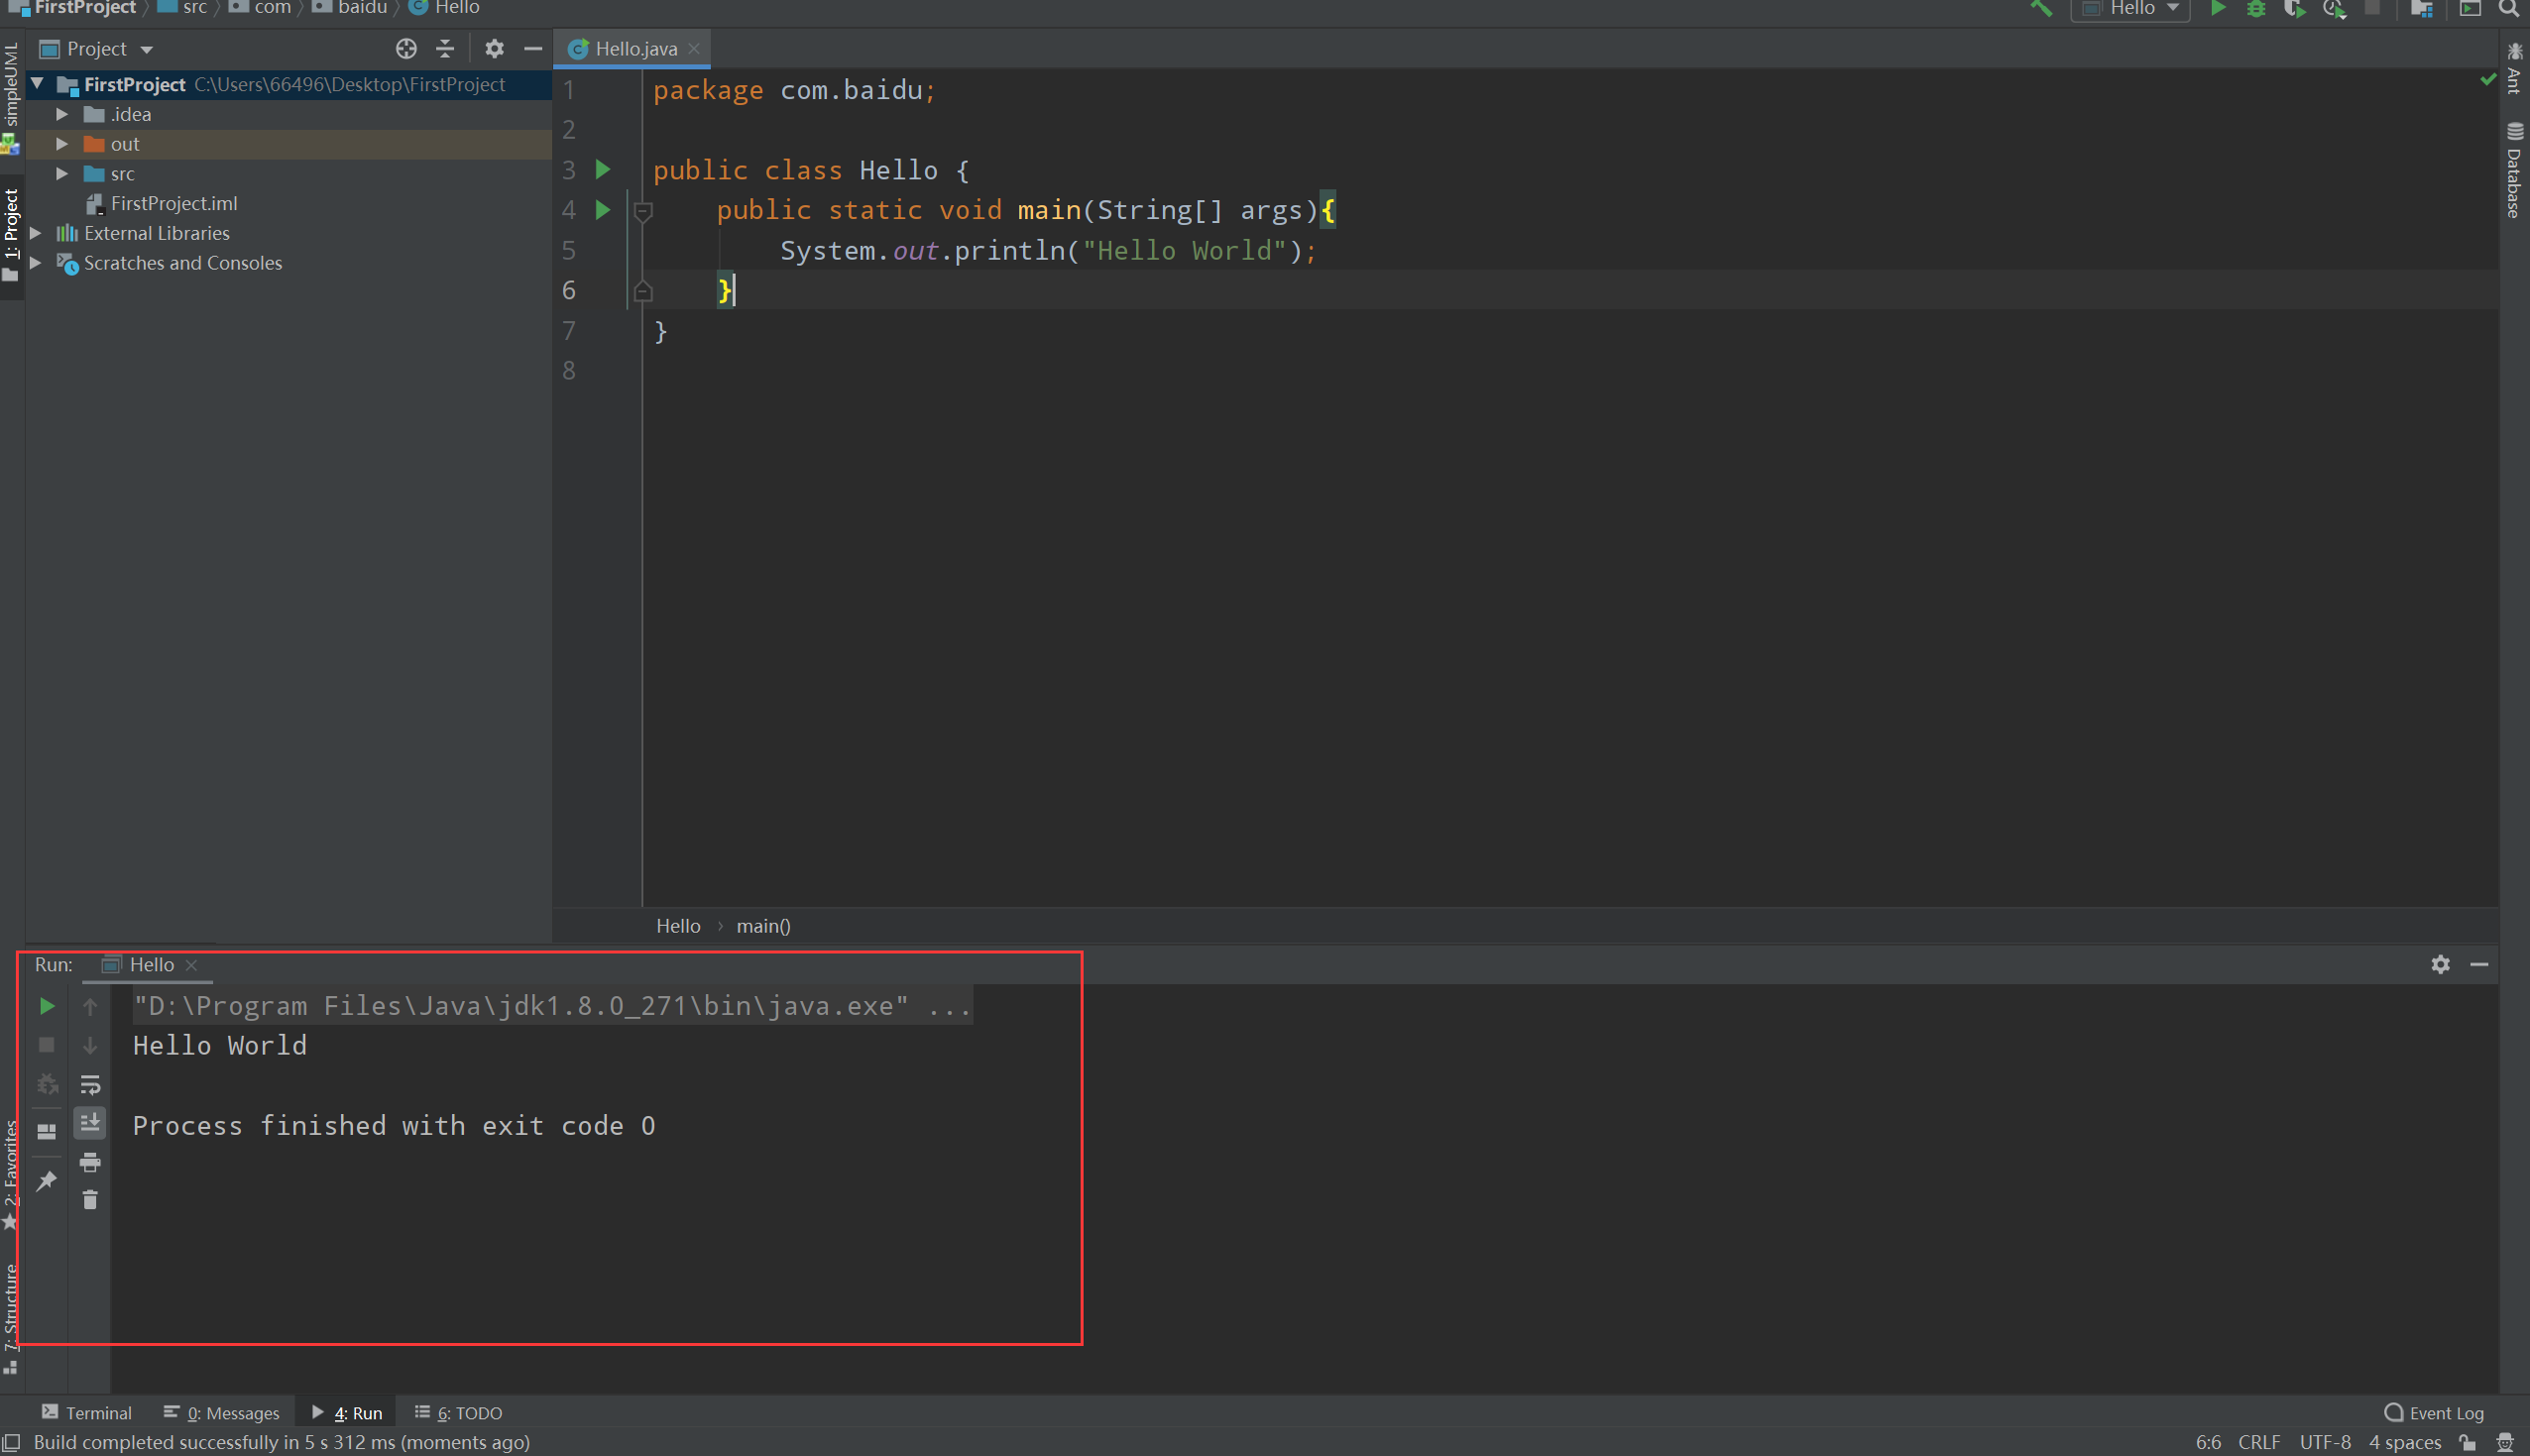Pin the Run tab

(46, 1181)
